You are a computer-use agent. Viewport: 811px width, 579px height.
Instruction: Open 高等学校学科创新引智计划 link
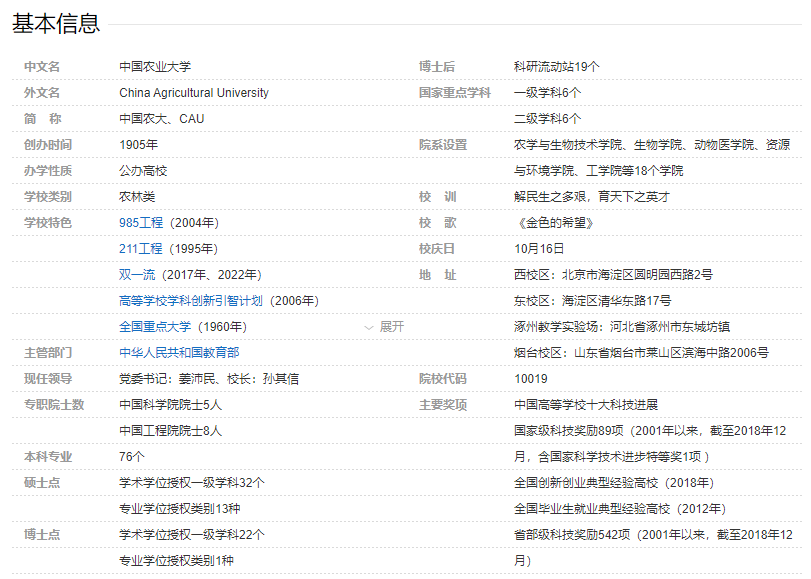coord(191,301)
